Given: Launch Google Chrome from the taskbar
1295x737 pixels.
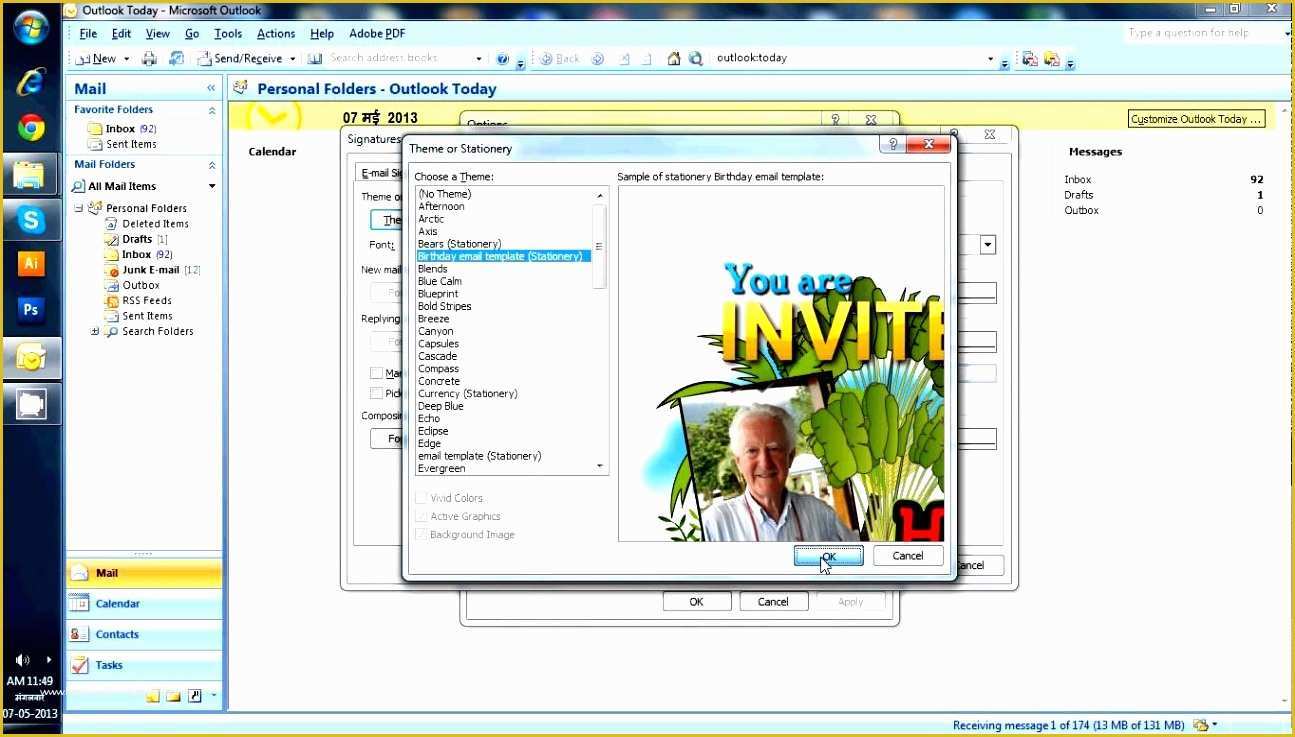Looking at the screenshot, I should click(x=31, y=128).
